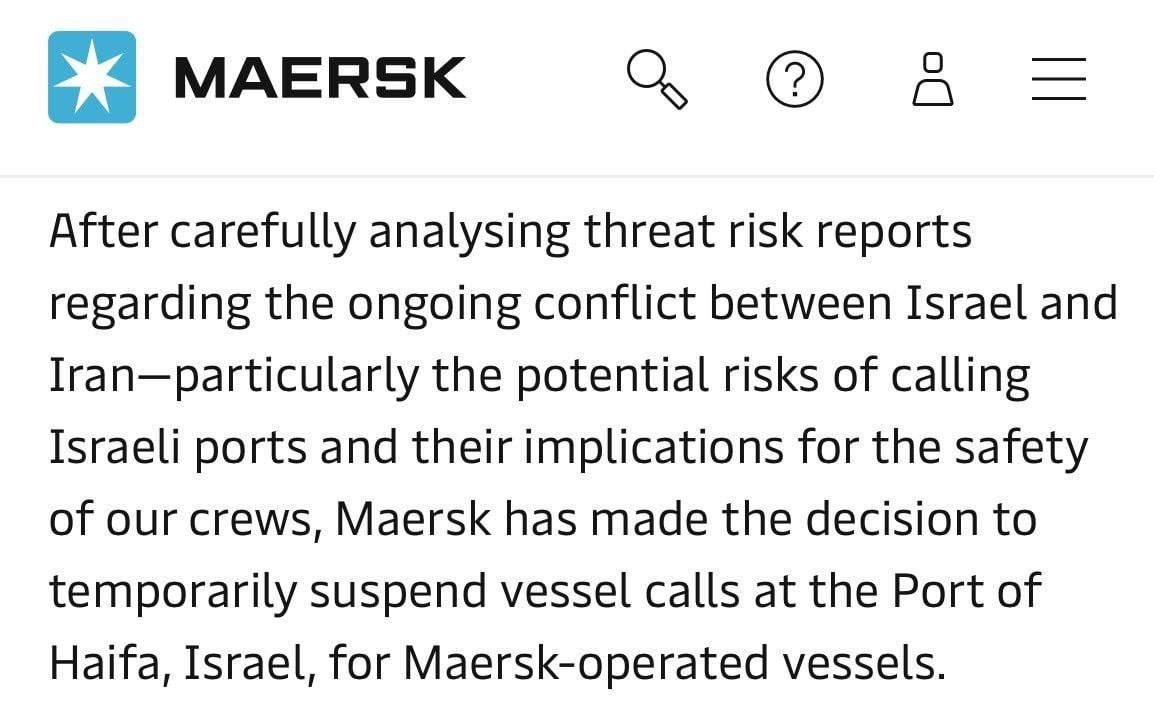Click the MAERSK wordmark in header

point(320,78)
